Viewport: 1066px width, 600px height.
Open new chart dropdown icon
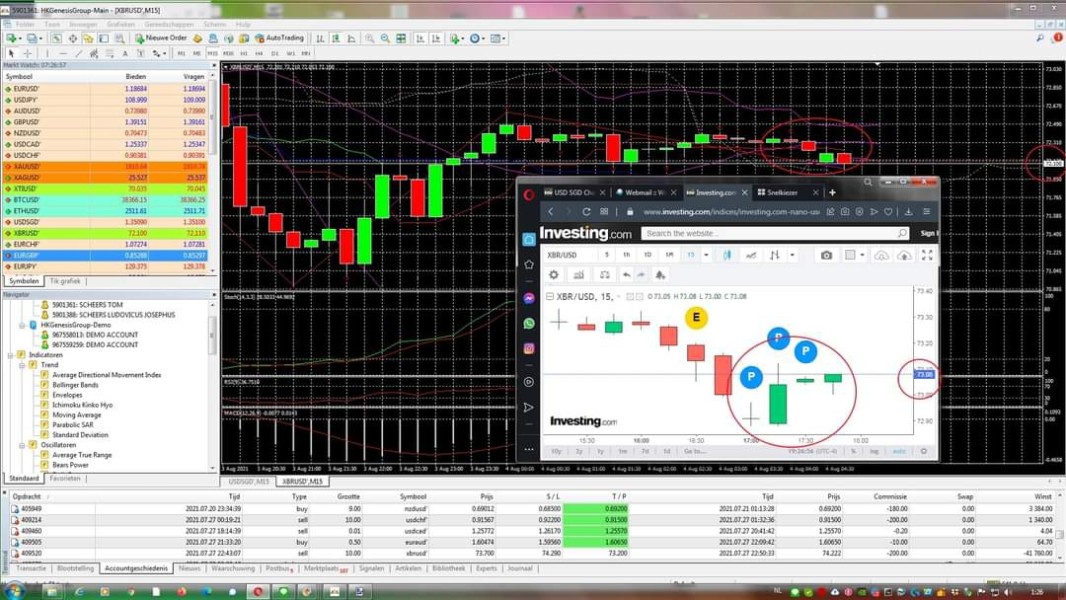(x=13, y=39)
